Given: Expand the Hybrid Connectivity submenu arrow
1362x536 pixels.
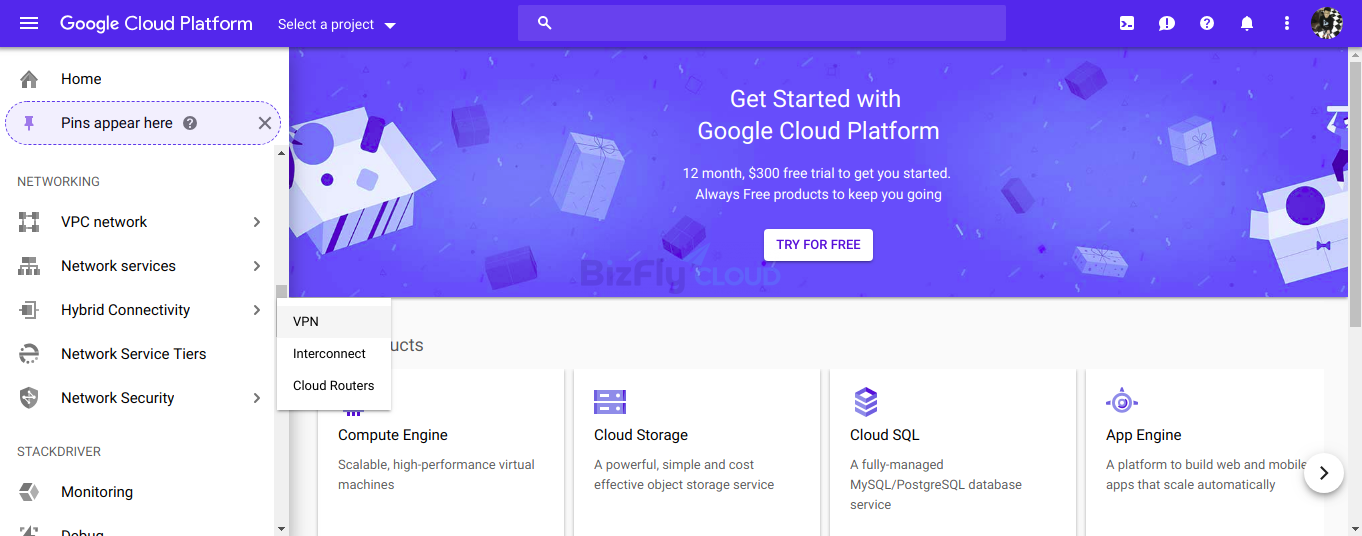Looking at the screenshot, I should (x=257, y=310).
